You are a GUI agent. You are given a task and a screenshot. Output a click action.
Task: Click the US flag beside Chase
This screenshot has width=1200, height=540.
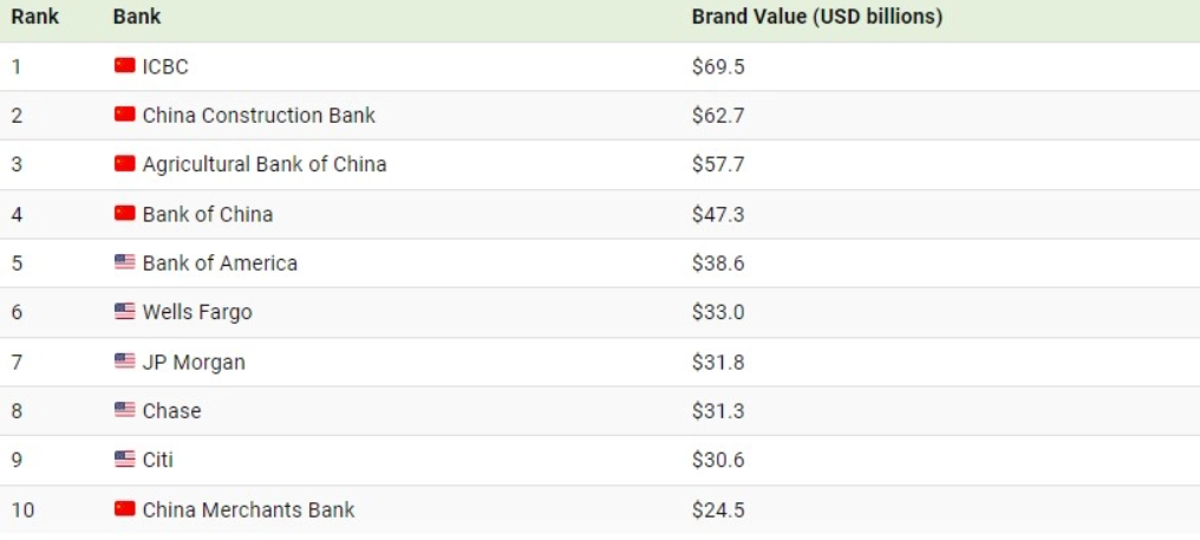click(124, 410)
